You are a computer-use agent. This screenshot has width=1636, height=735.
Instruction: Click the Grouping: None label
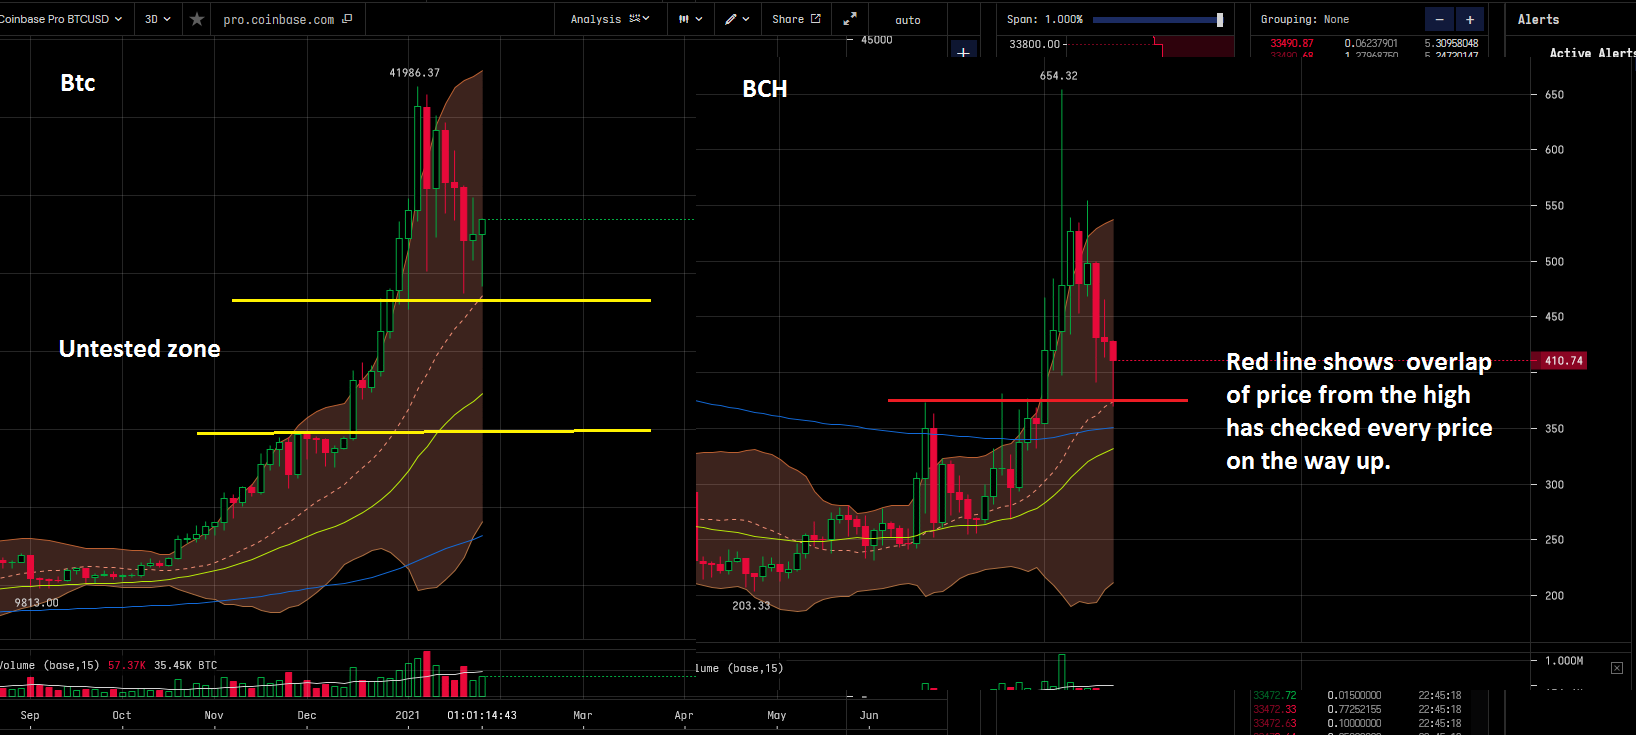(1305, 19)
